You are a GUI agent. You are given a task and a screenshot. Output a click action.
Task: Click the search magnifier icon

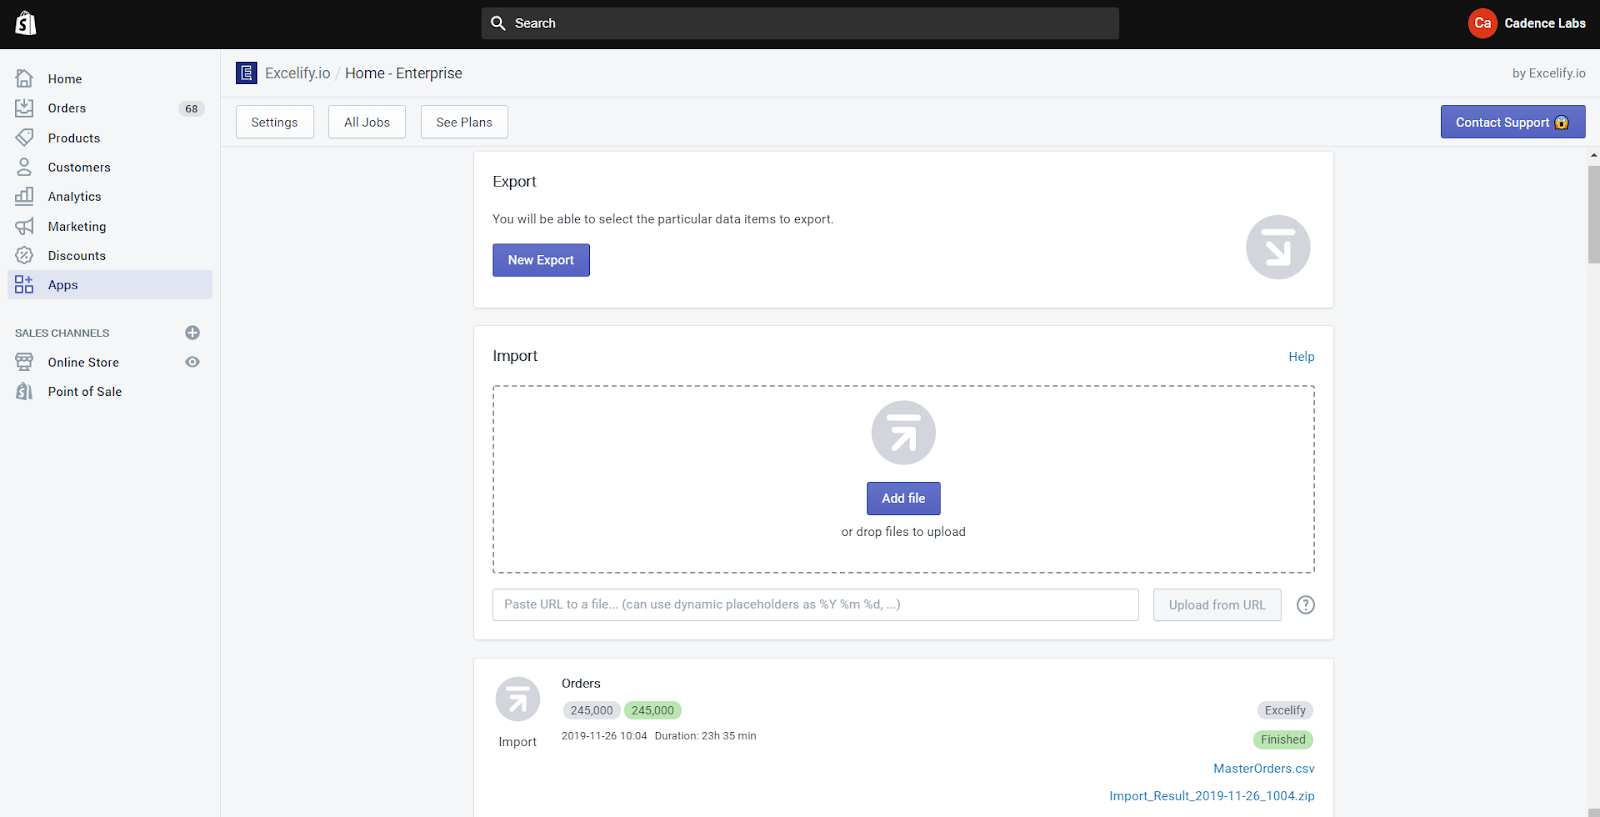tap(498, 23)
